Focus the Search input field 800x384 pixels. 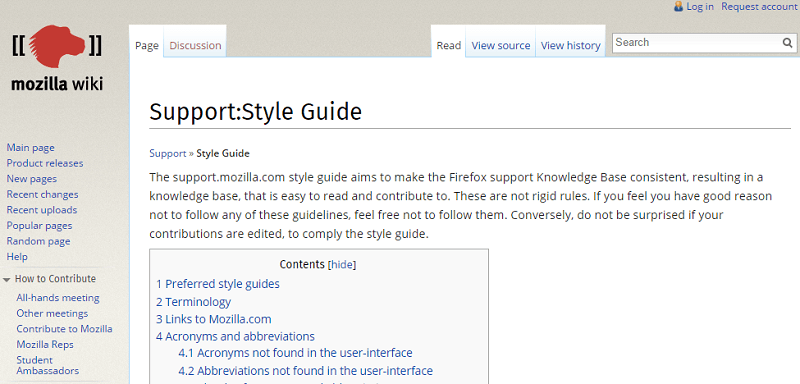click(697, 42)
